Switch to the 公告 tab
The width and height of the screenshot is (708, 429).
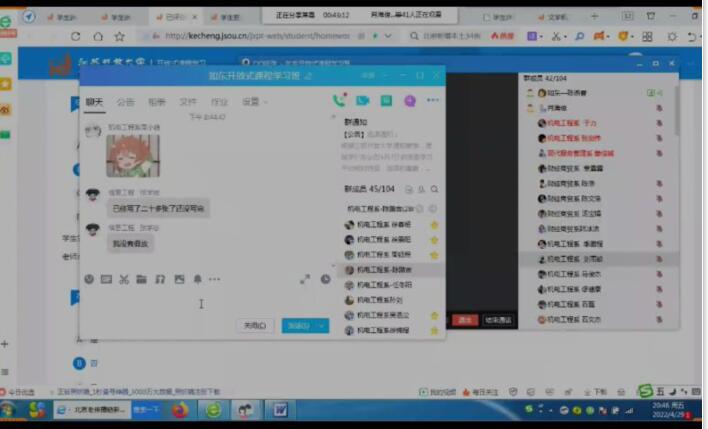point(125,102)
